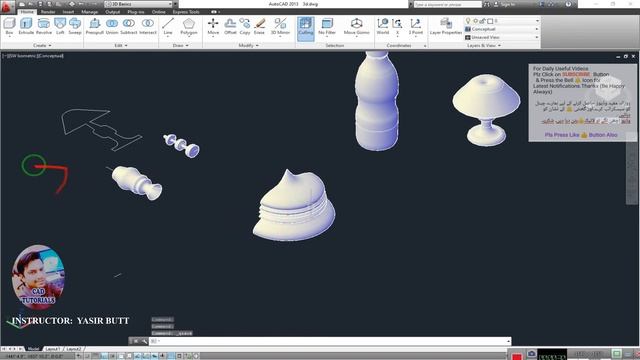Activate the Move tool
Image resolution: width=640 pixels, height=360 pixels.
pyautogui.click(x=213, y=26)
